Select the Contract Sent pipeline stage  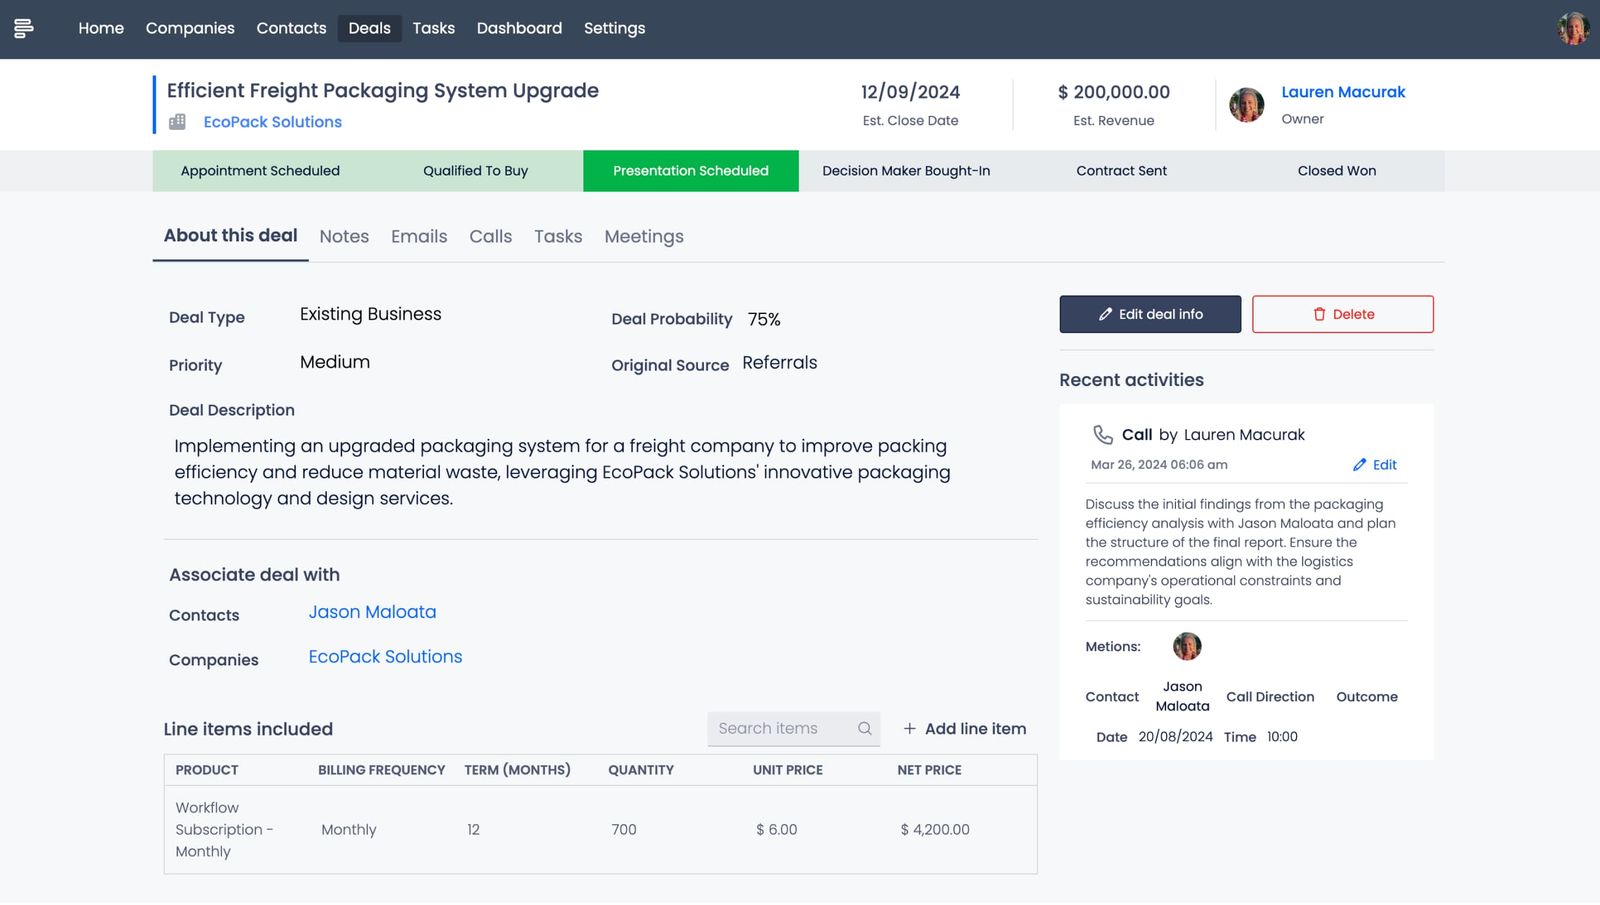click(x=1121, y=170)
